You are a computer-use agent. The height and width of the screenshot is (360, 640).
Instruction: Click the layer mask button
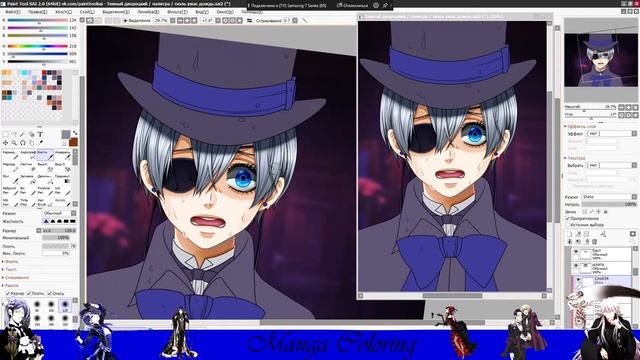pyautogui.click(x=633, y=234)
